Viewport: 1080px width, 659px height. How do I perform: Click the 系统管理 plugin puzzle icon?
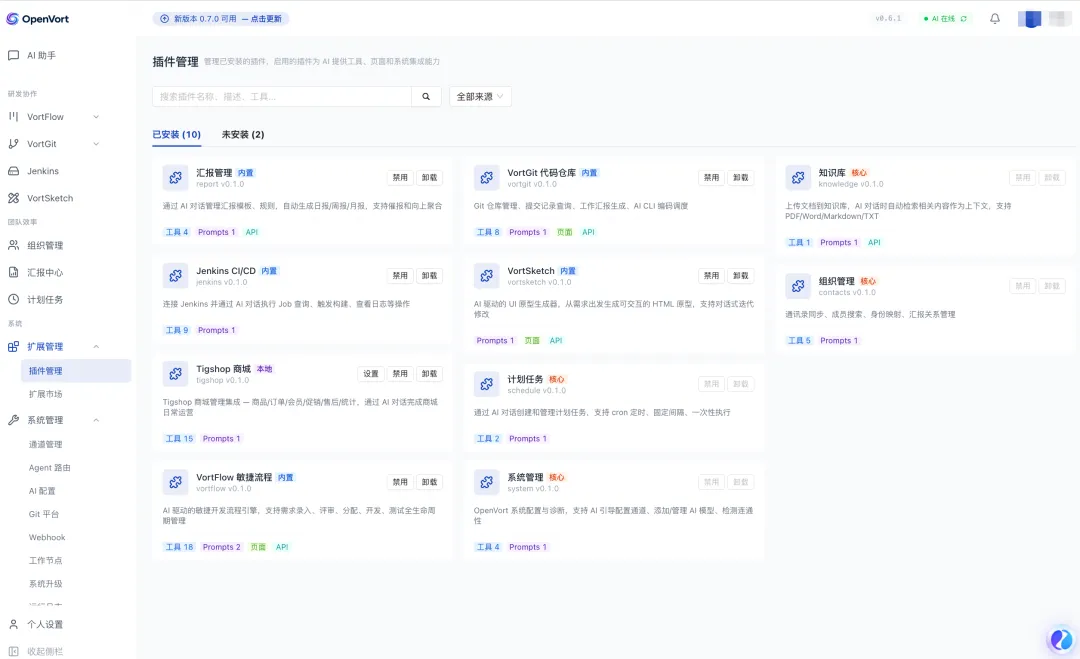tap(486, 482)
